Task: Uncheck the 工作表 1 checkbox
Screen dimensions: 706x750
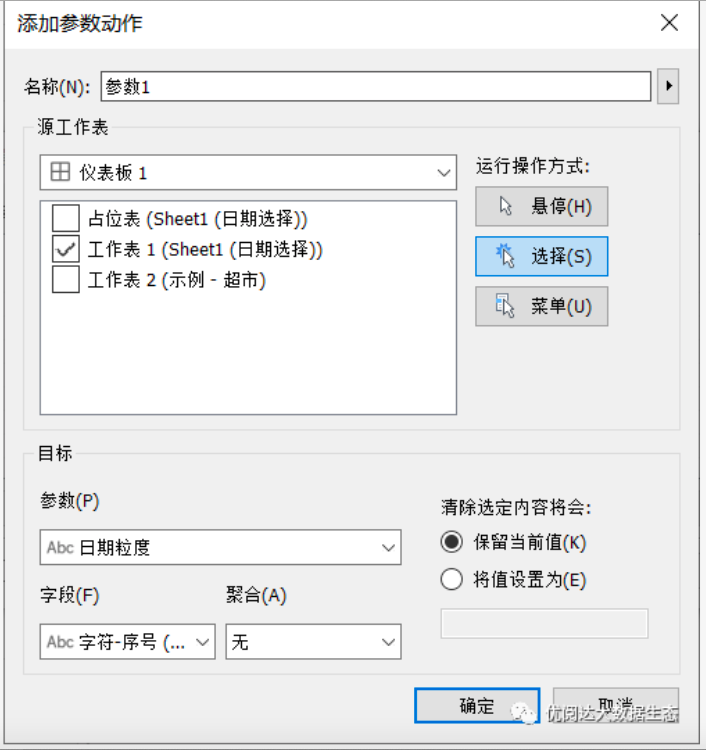Action: (65, 249)
